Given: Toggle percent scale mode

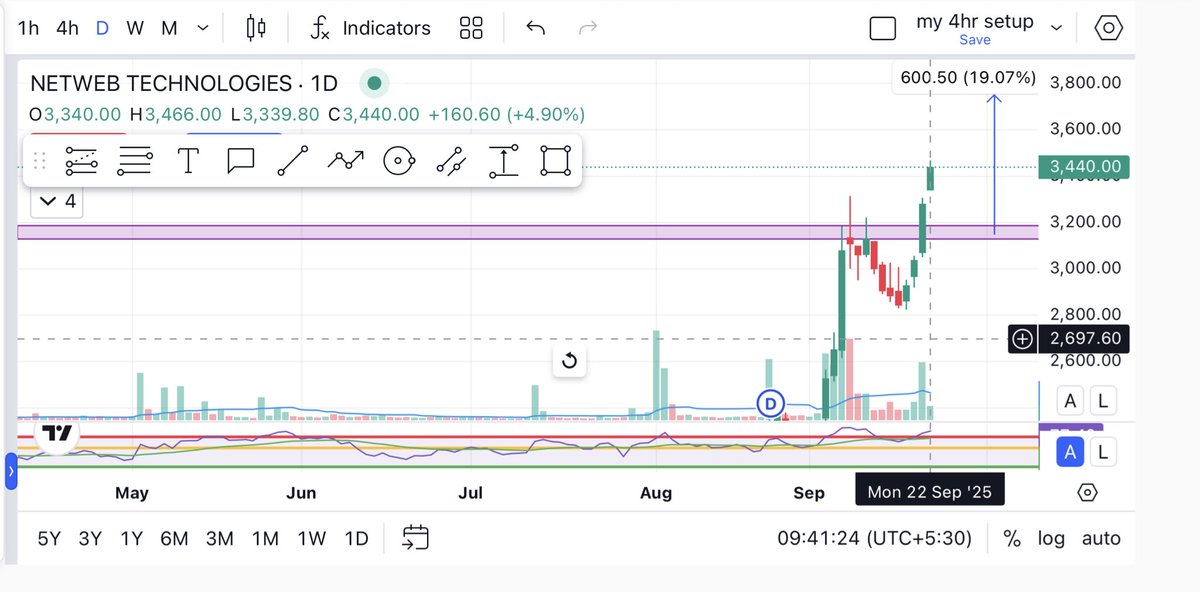Looking at the screenshot, I should pos(1012,539).
